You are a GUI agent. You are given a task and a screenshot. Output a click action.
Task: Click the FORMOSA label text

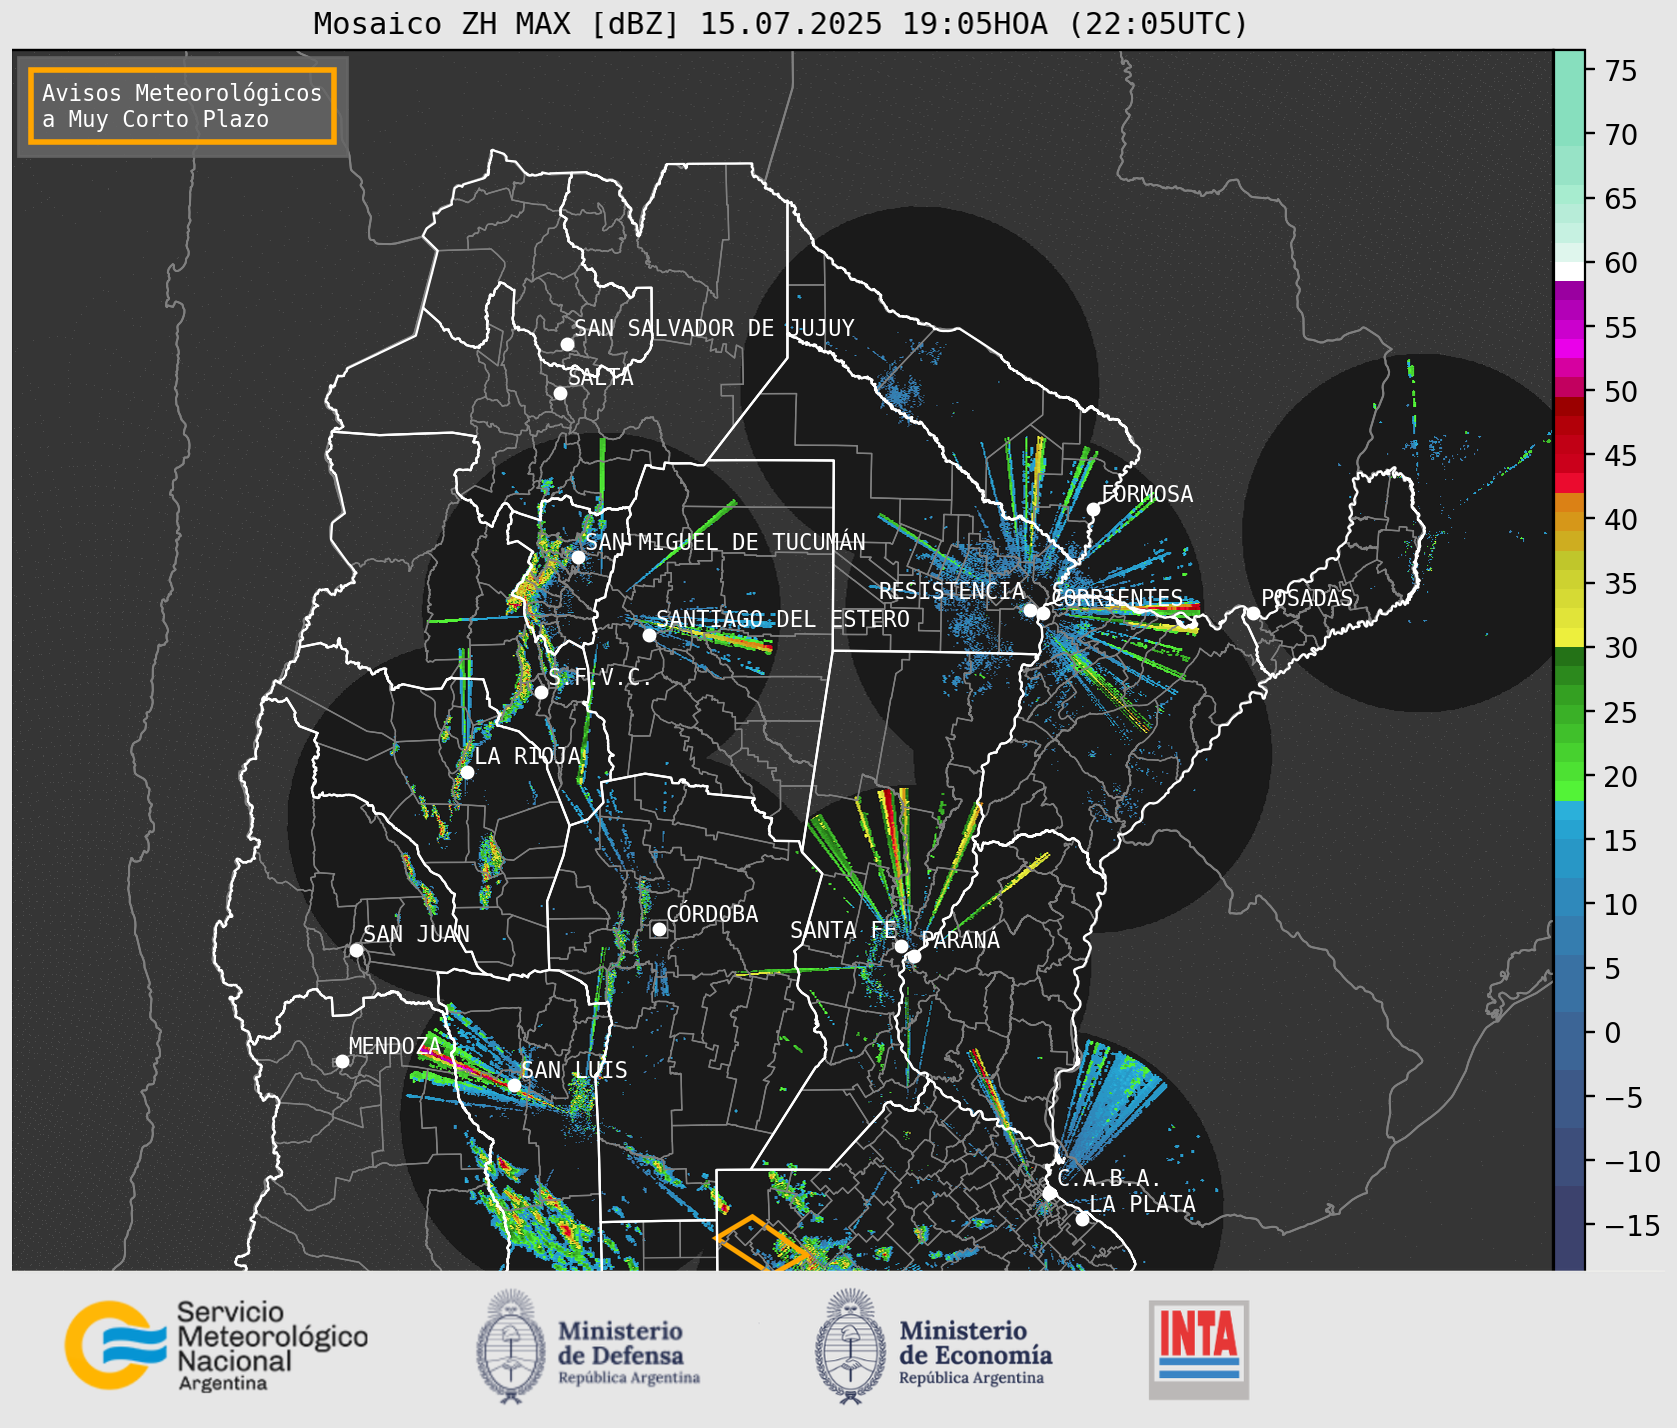click(1147, 494)
